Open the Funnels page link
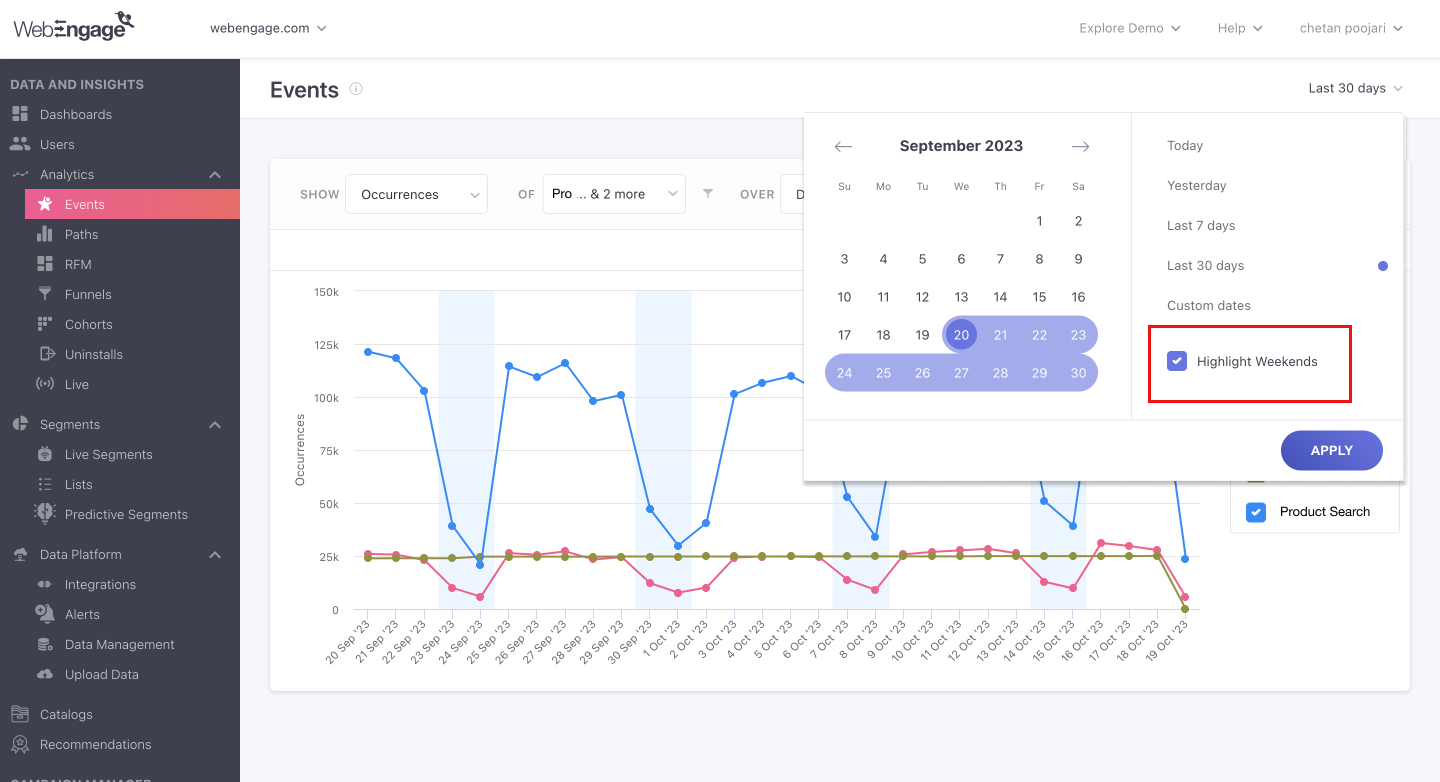The image size is (1440, 782). [x=88, y=294]
